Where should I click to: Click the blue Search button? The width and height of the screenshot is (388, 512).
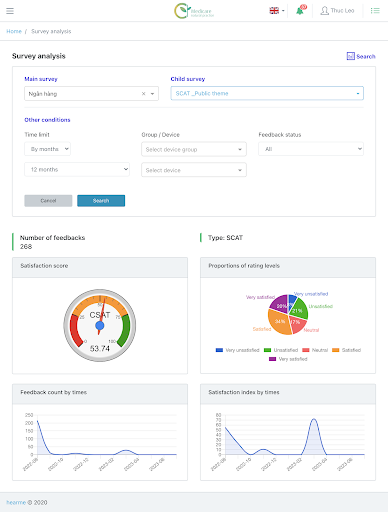coord(101,201)
